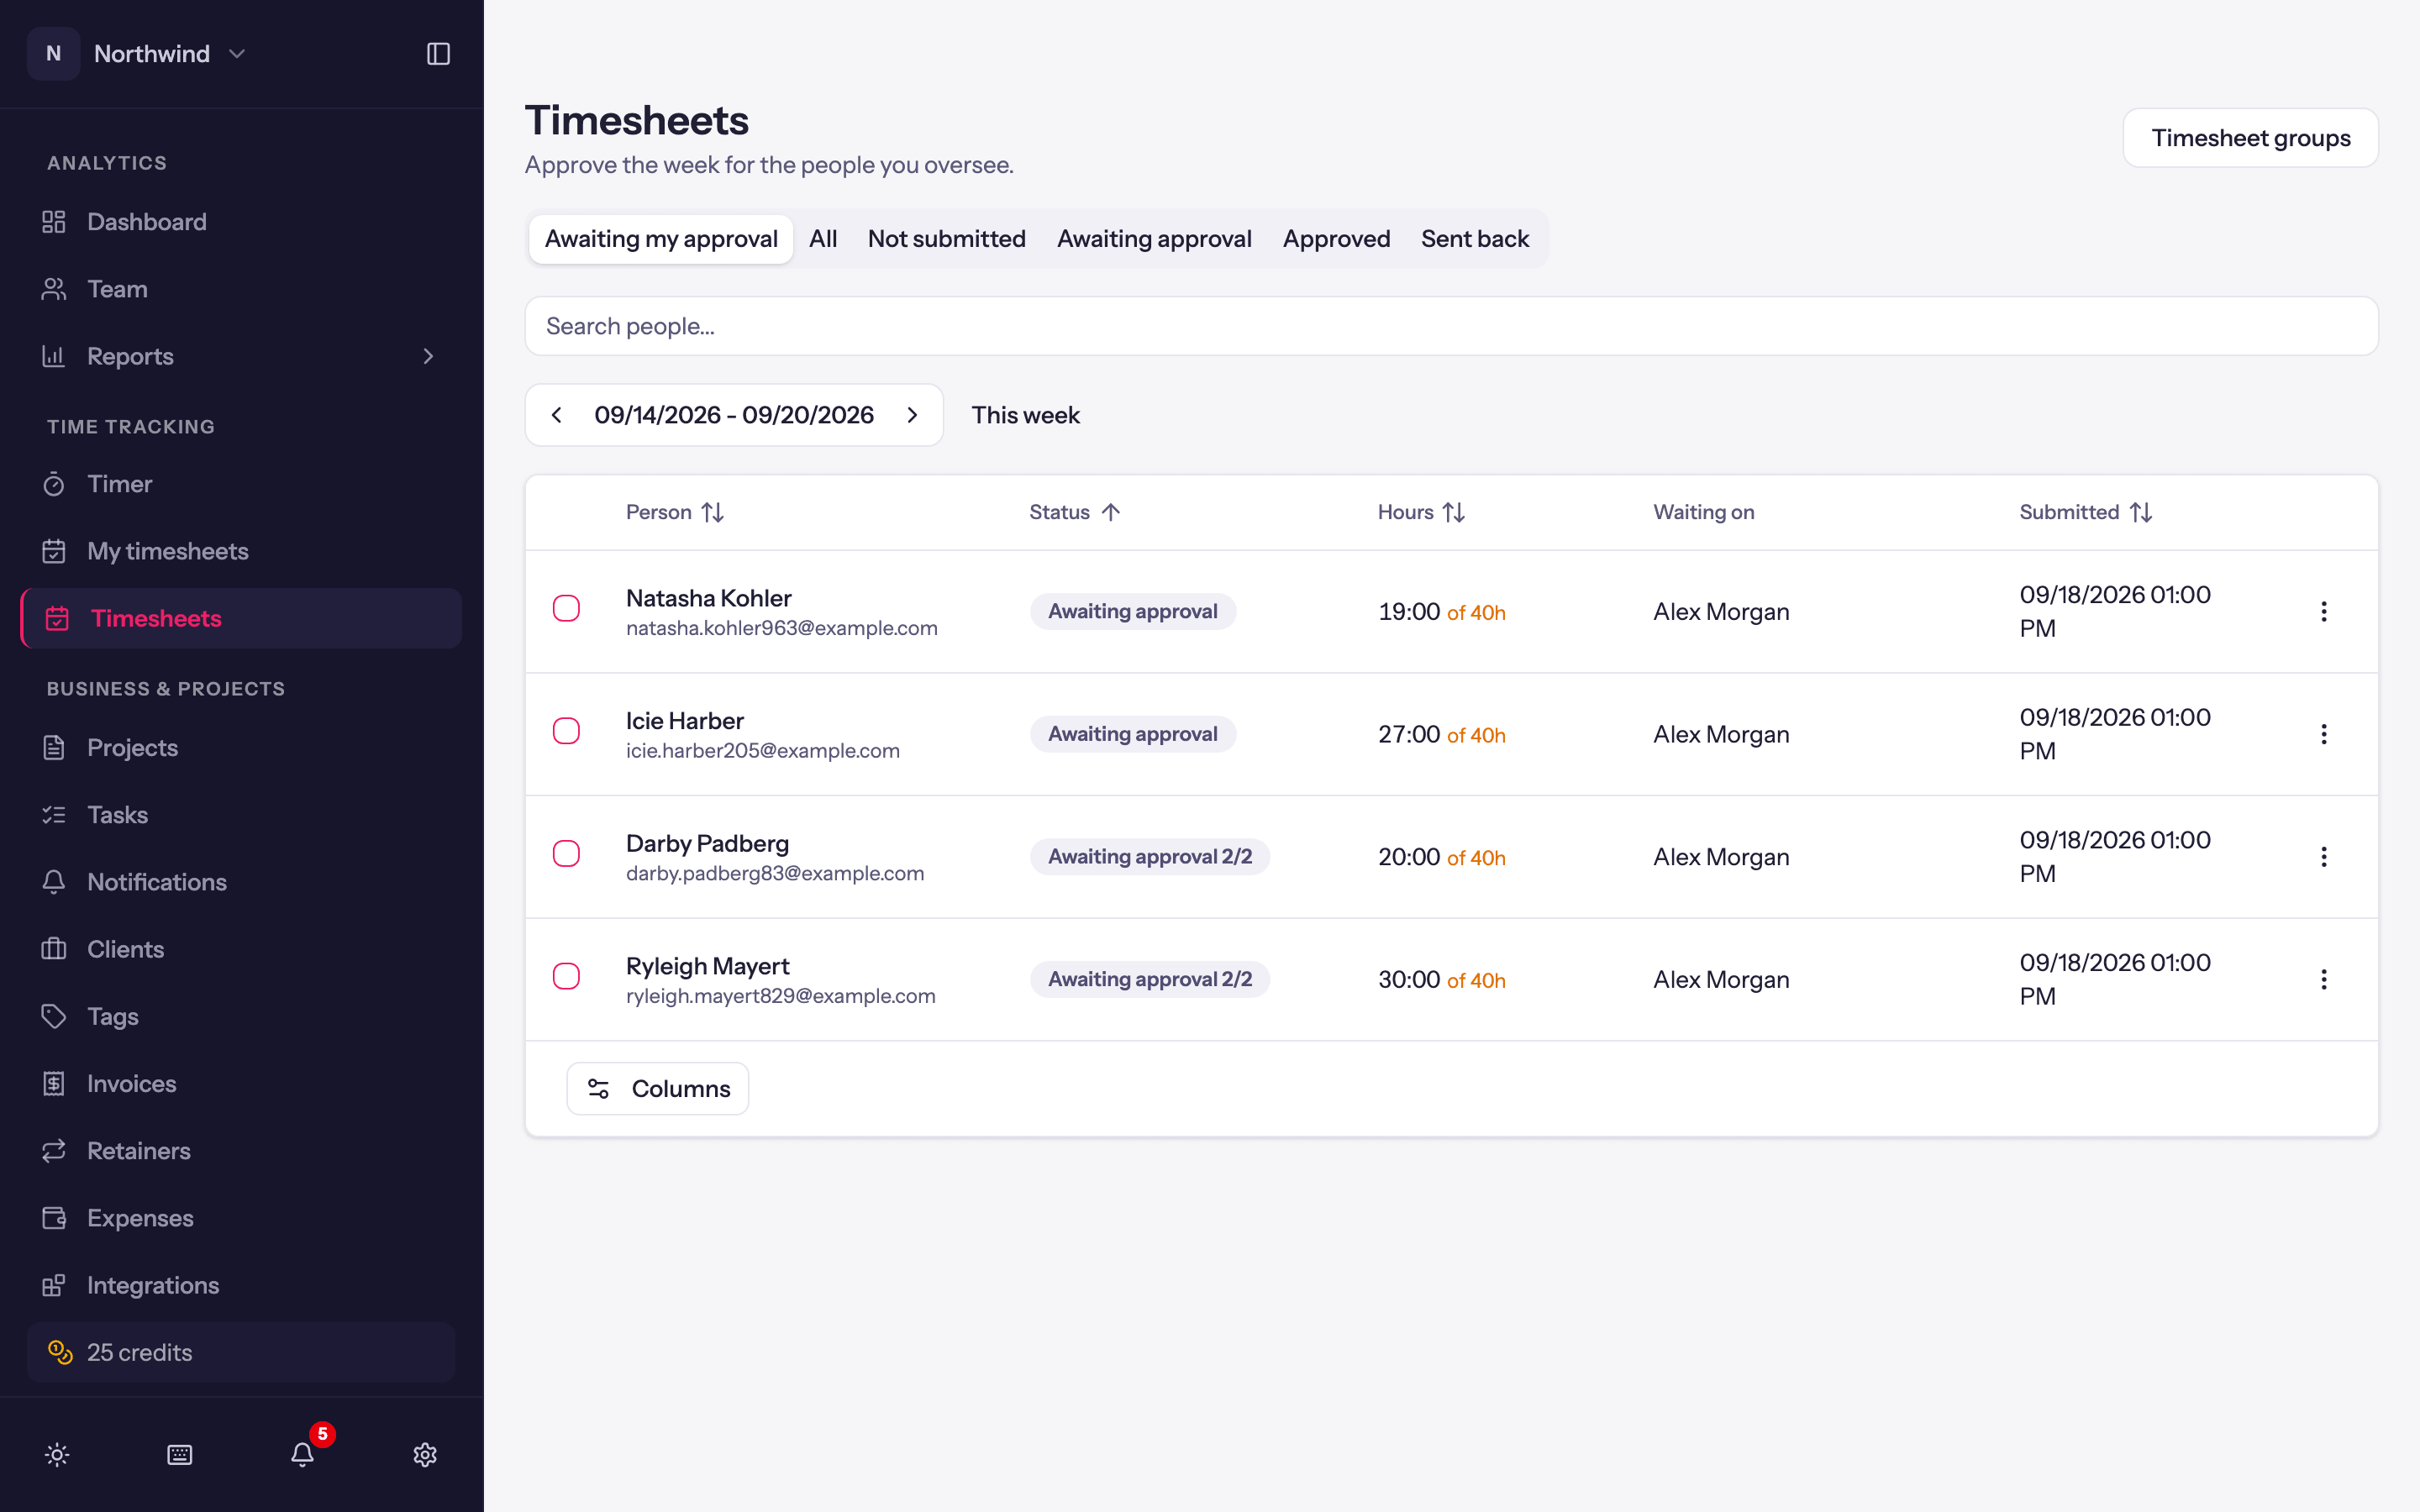Toggle light theme sun icon
Image resolution: width=2420 pixels, height=1512 pixels.
pyautogui.click(x=57, y=1455)
